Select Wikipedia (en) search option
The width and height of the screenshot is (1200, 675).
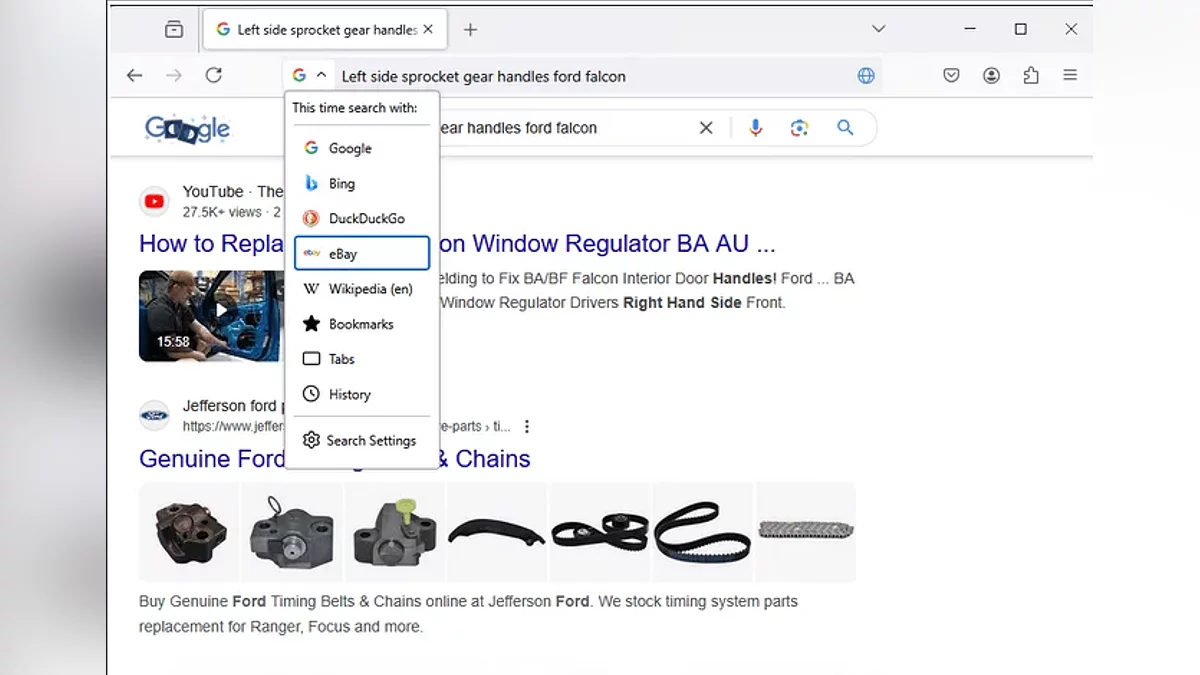pos(362,289)
